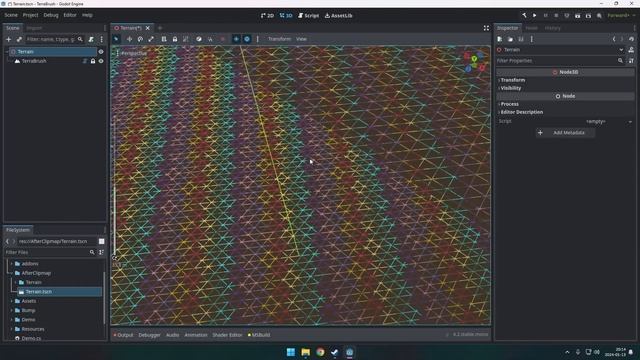The width and height of the screenshot is (640, 360).
Task: Open documentation for the Terrain object
Action: pos(631,50)
